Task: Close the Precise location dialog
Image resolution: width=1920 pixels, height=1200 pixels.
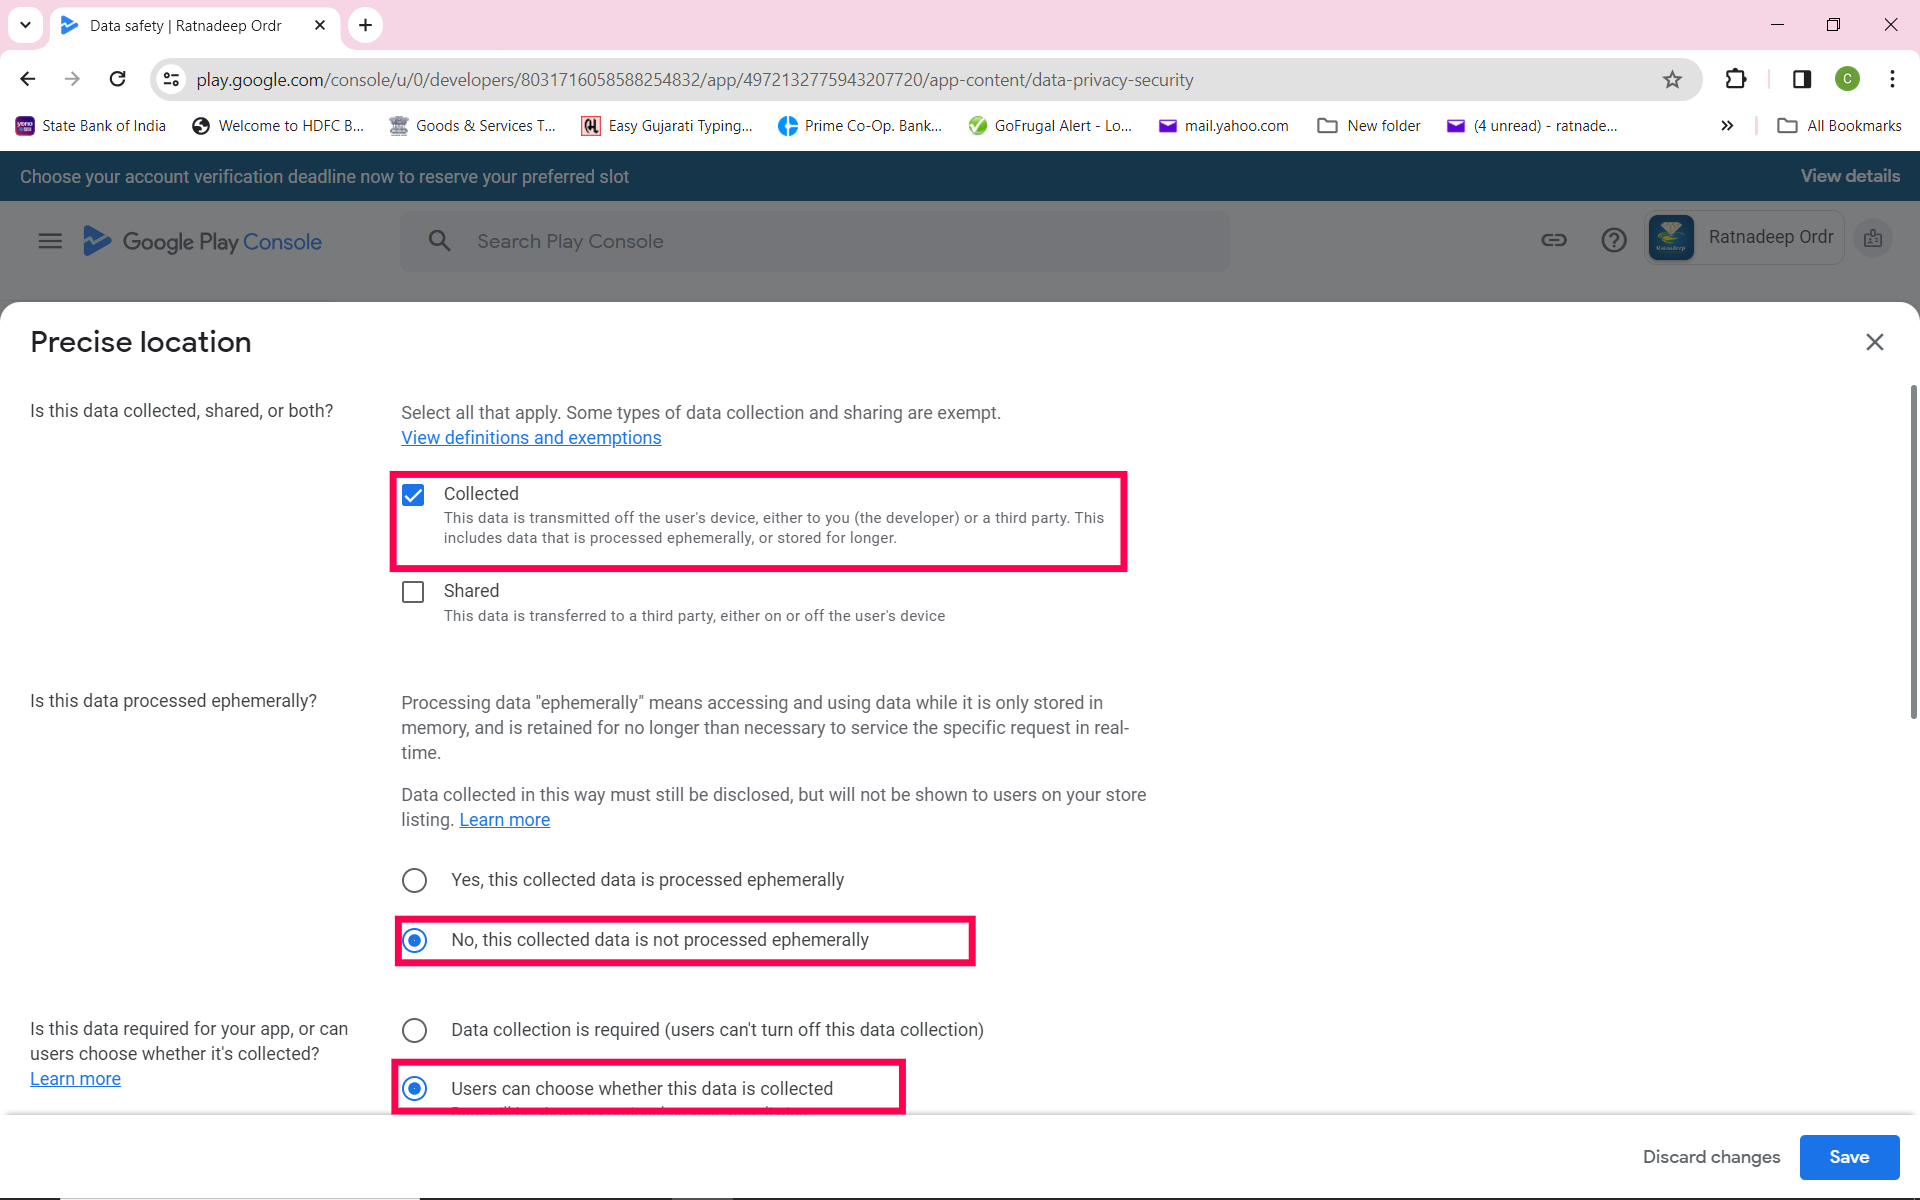Action: (1874, 342)
